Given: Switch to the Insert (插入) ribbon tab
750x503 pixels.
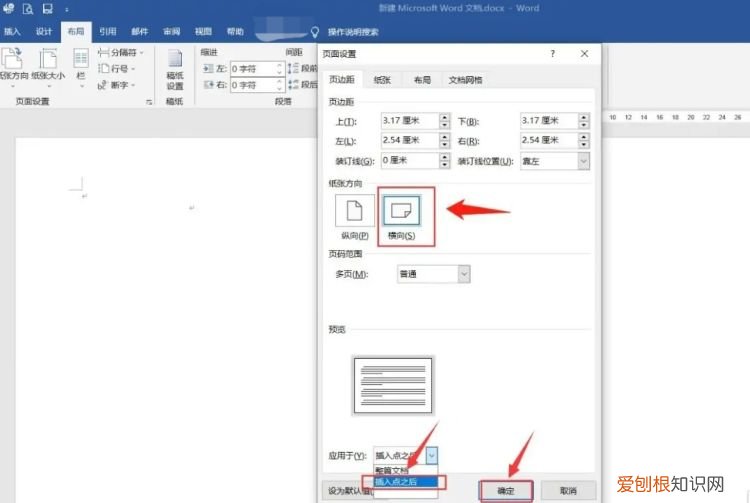Looking at the screenshot, I should coord(12,32).
